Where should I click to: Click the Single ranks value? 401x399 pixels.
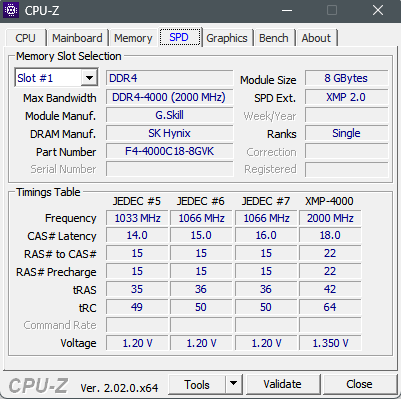coord(346,133)
